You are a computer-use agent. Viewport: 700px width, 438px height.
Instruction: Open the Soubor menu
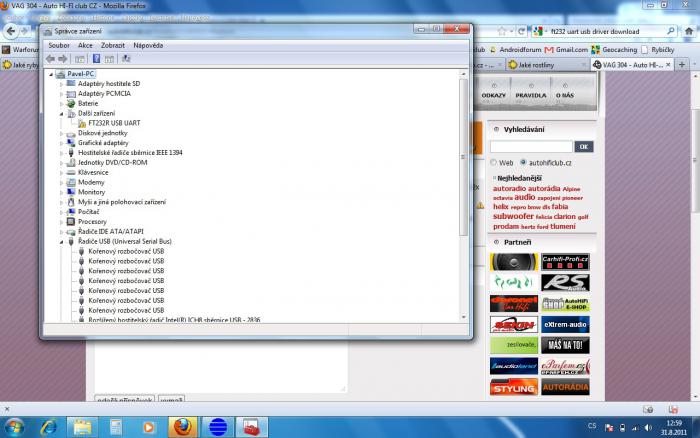(x=59, y=45)
